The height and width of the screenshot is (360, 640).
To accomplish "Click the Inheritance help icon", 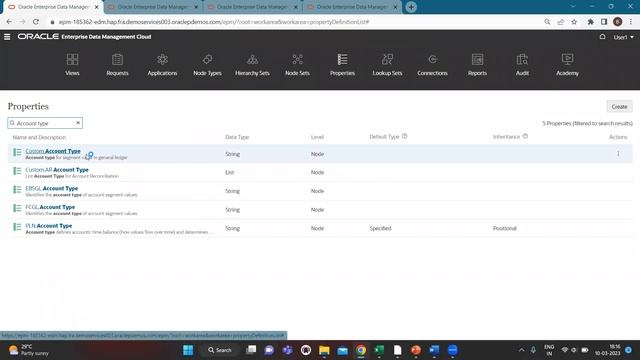I will click(525, 136).
